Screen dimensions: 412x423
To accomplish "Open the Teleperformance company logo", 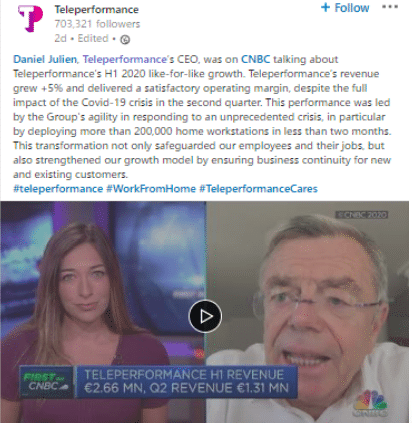I will [30, 19].
